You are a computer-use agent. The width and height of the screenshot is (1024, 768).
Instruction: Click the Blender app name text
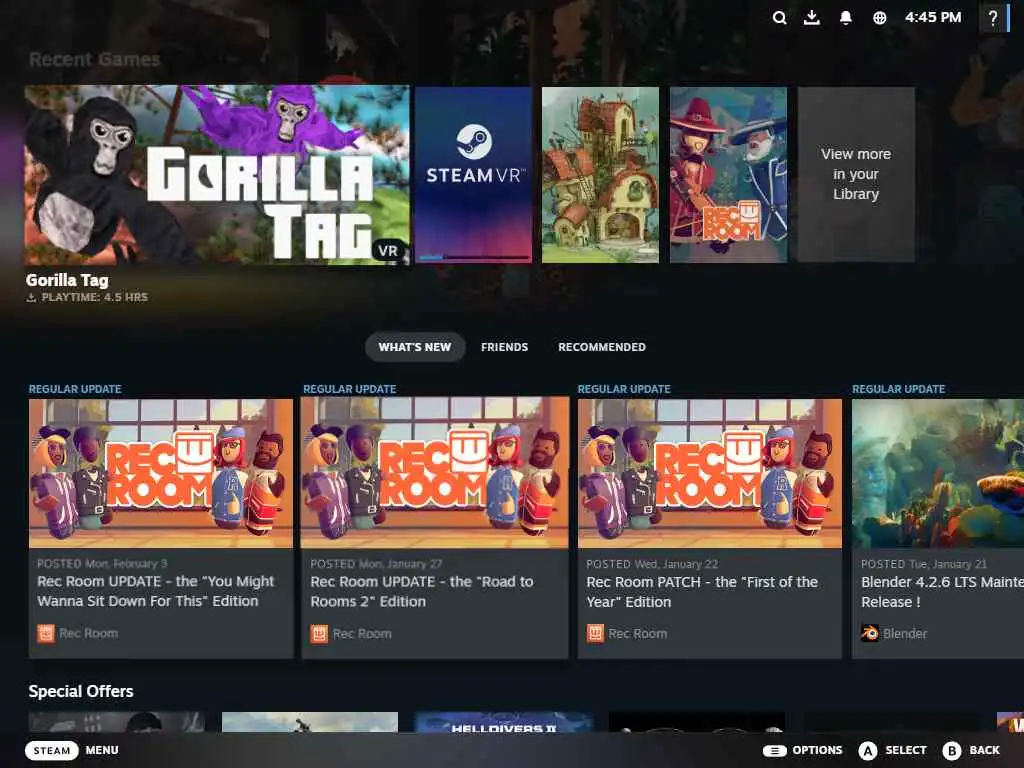coord(904,633)
